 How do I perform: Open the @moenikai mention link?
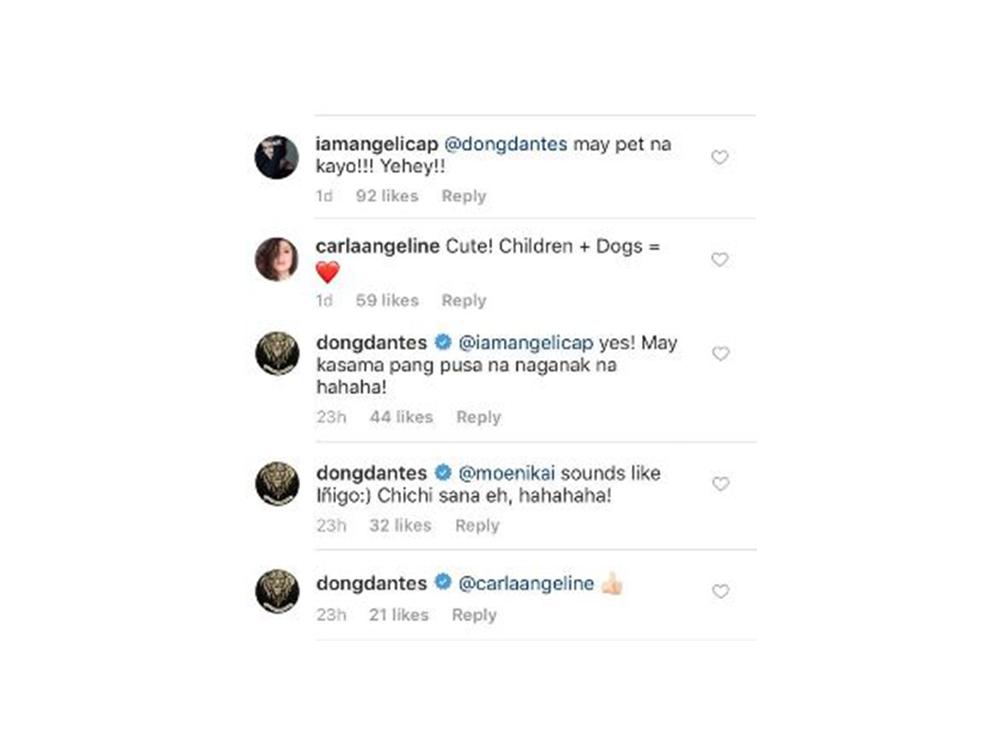point(506,473)
